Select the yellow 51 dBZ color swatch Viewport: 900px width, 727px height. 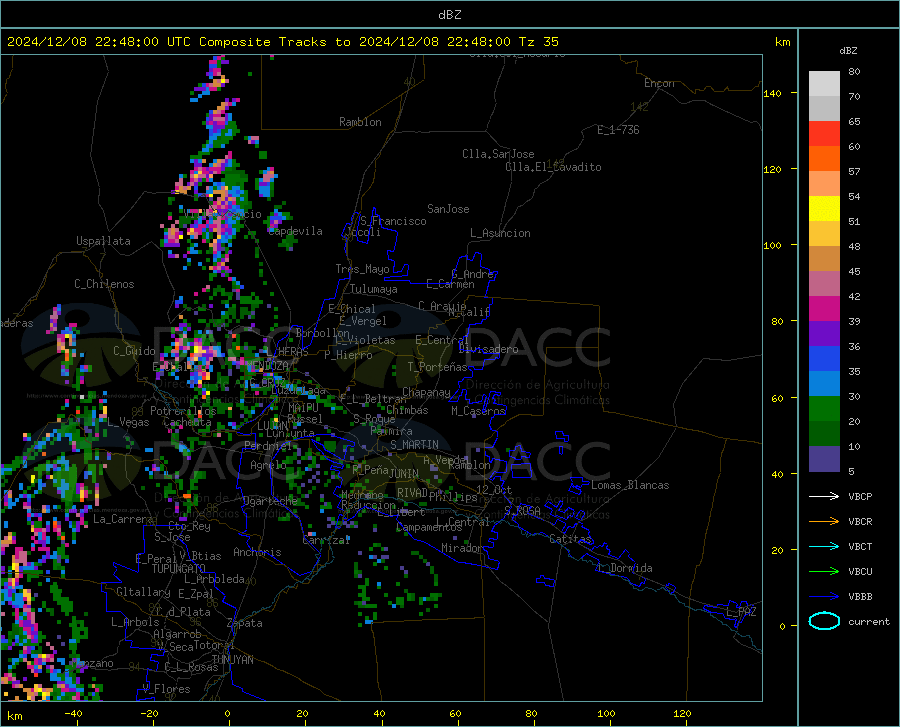coord(824,209)
